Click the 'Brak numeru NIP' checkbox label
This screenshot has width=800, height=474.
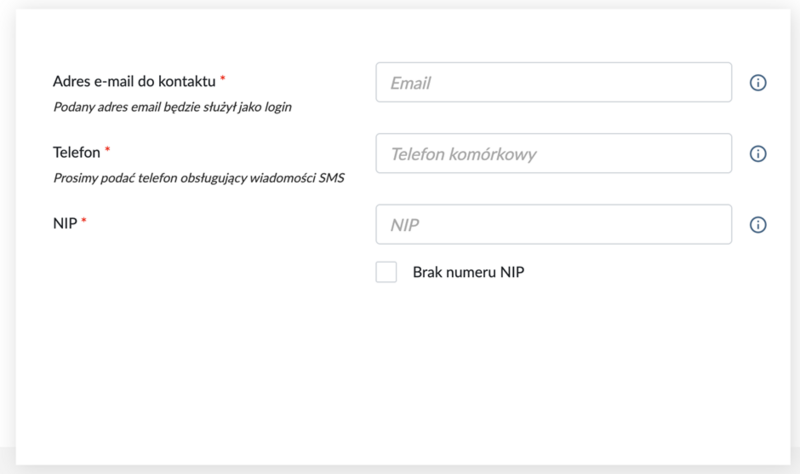(468, 272)
